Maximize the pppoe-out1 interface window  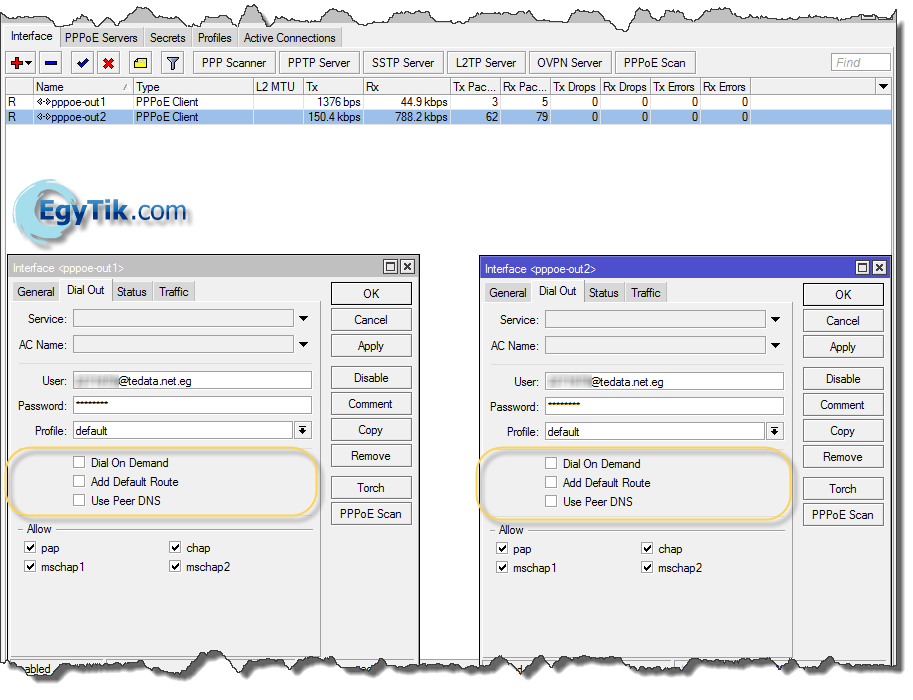pos(390,267)
